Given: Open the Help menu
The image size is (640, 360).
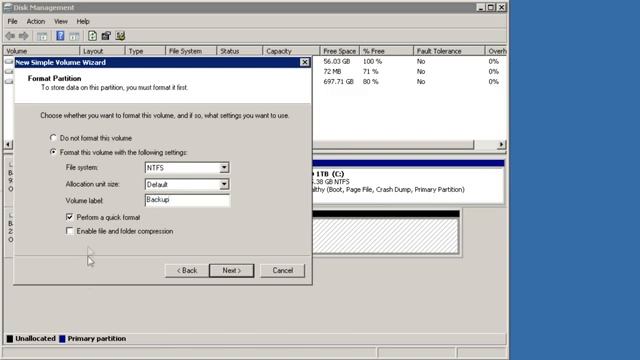Looking at the screenshot, I should pos(83,21).
